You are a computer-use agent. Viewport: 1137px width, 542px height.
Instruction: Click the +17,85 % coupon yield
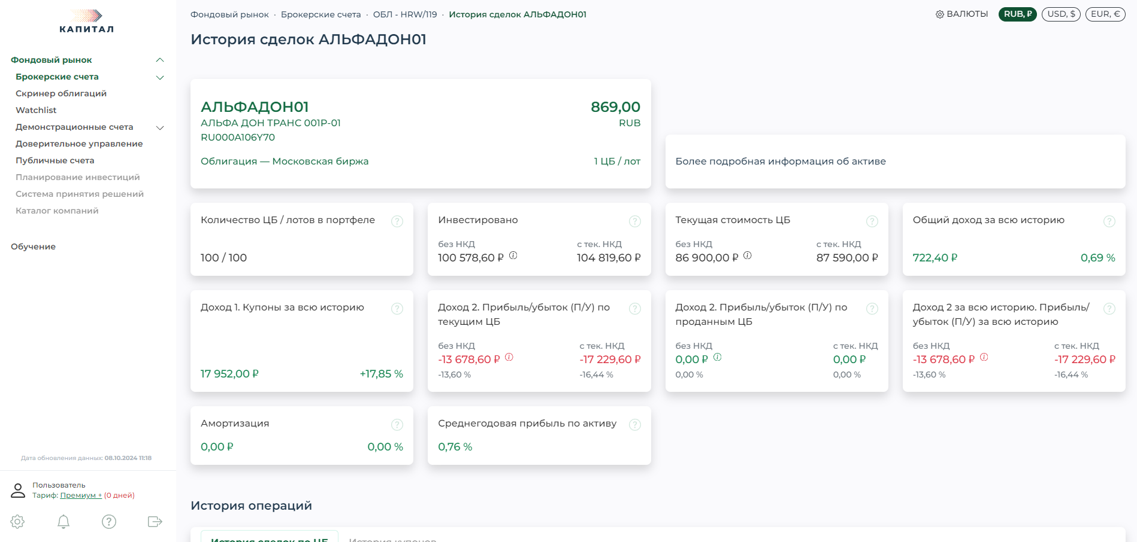pyautogui.click(x=381, y=374)
